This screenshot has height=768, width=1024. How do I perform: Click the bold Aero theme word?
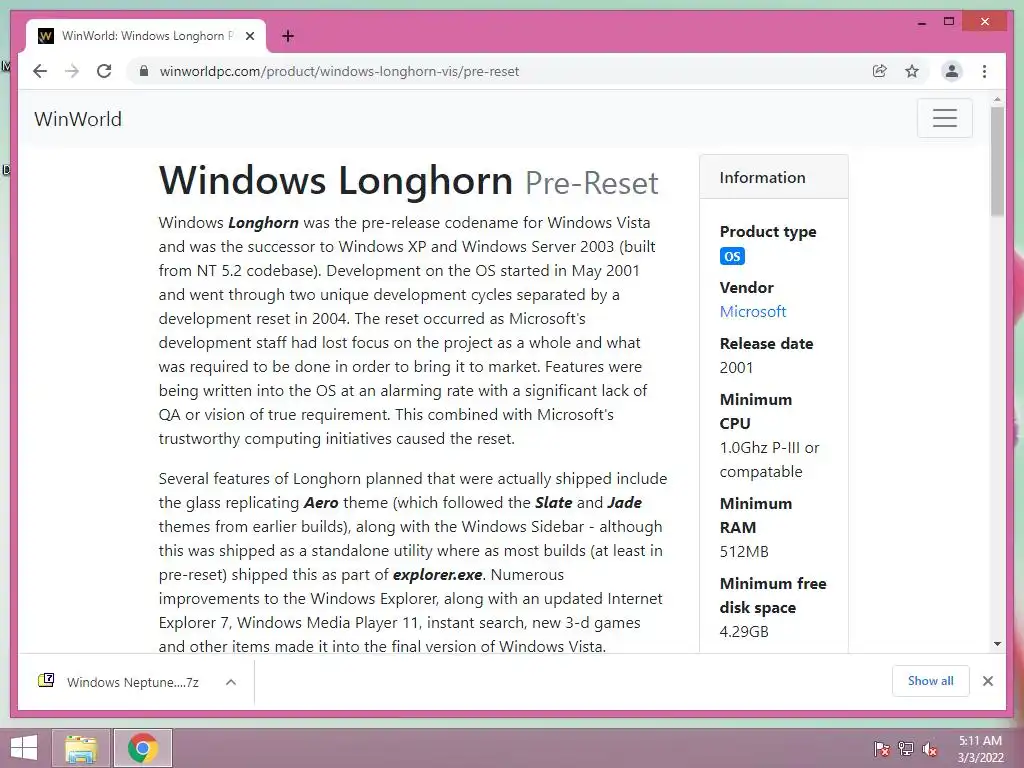tap(321, 503)
